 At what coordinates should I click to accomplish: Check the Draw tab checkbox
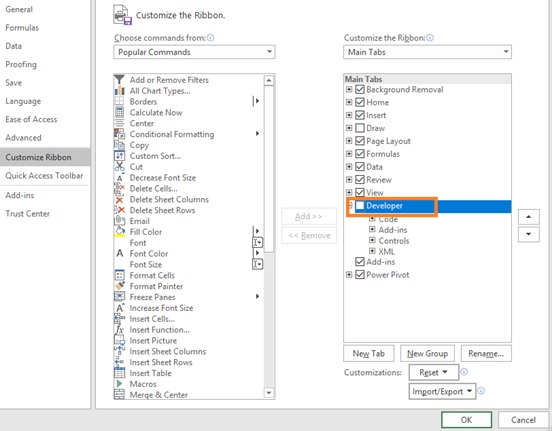tap(359, 128)
